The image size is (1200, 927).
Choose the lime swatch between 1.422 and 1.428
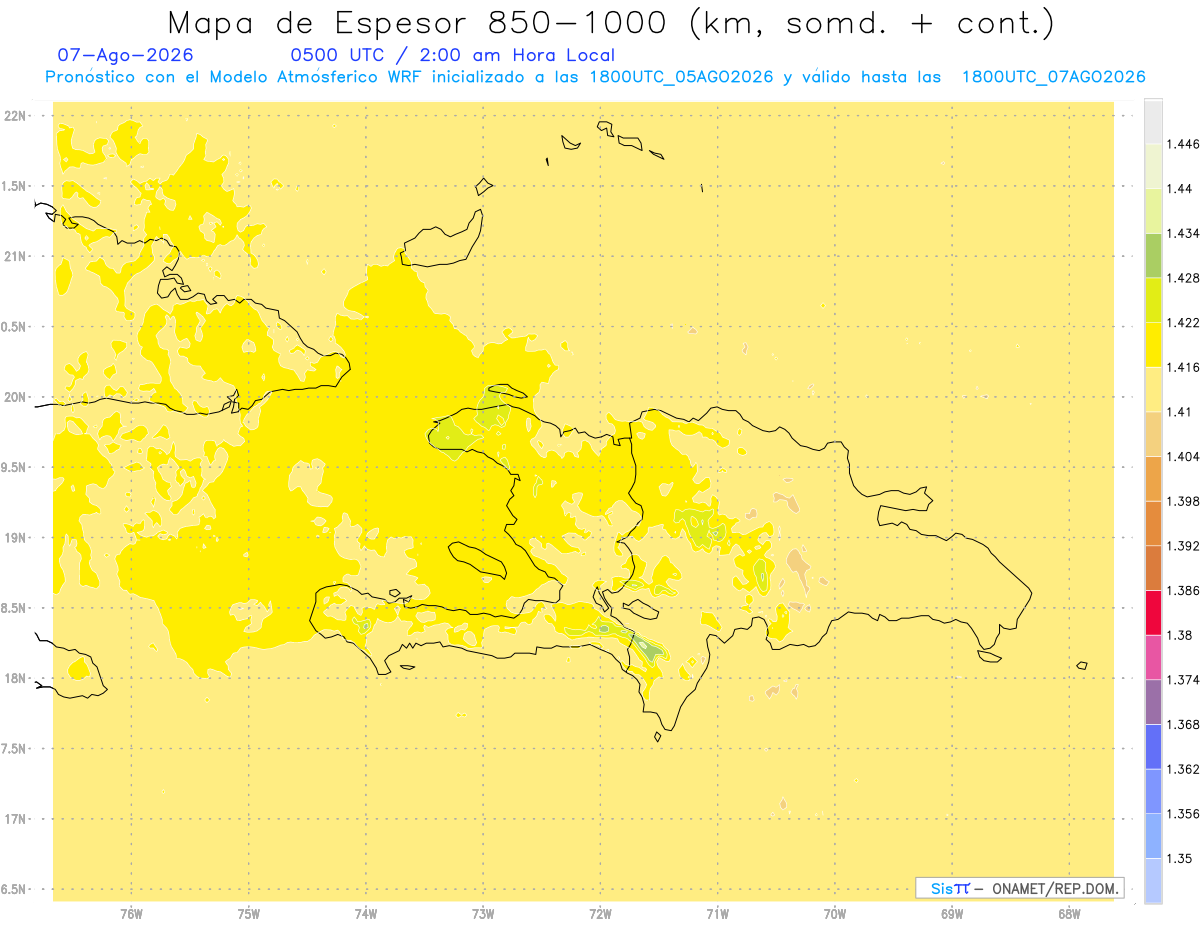pyautogui.click(x=1153, y=300)
